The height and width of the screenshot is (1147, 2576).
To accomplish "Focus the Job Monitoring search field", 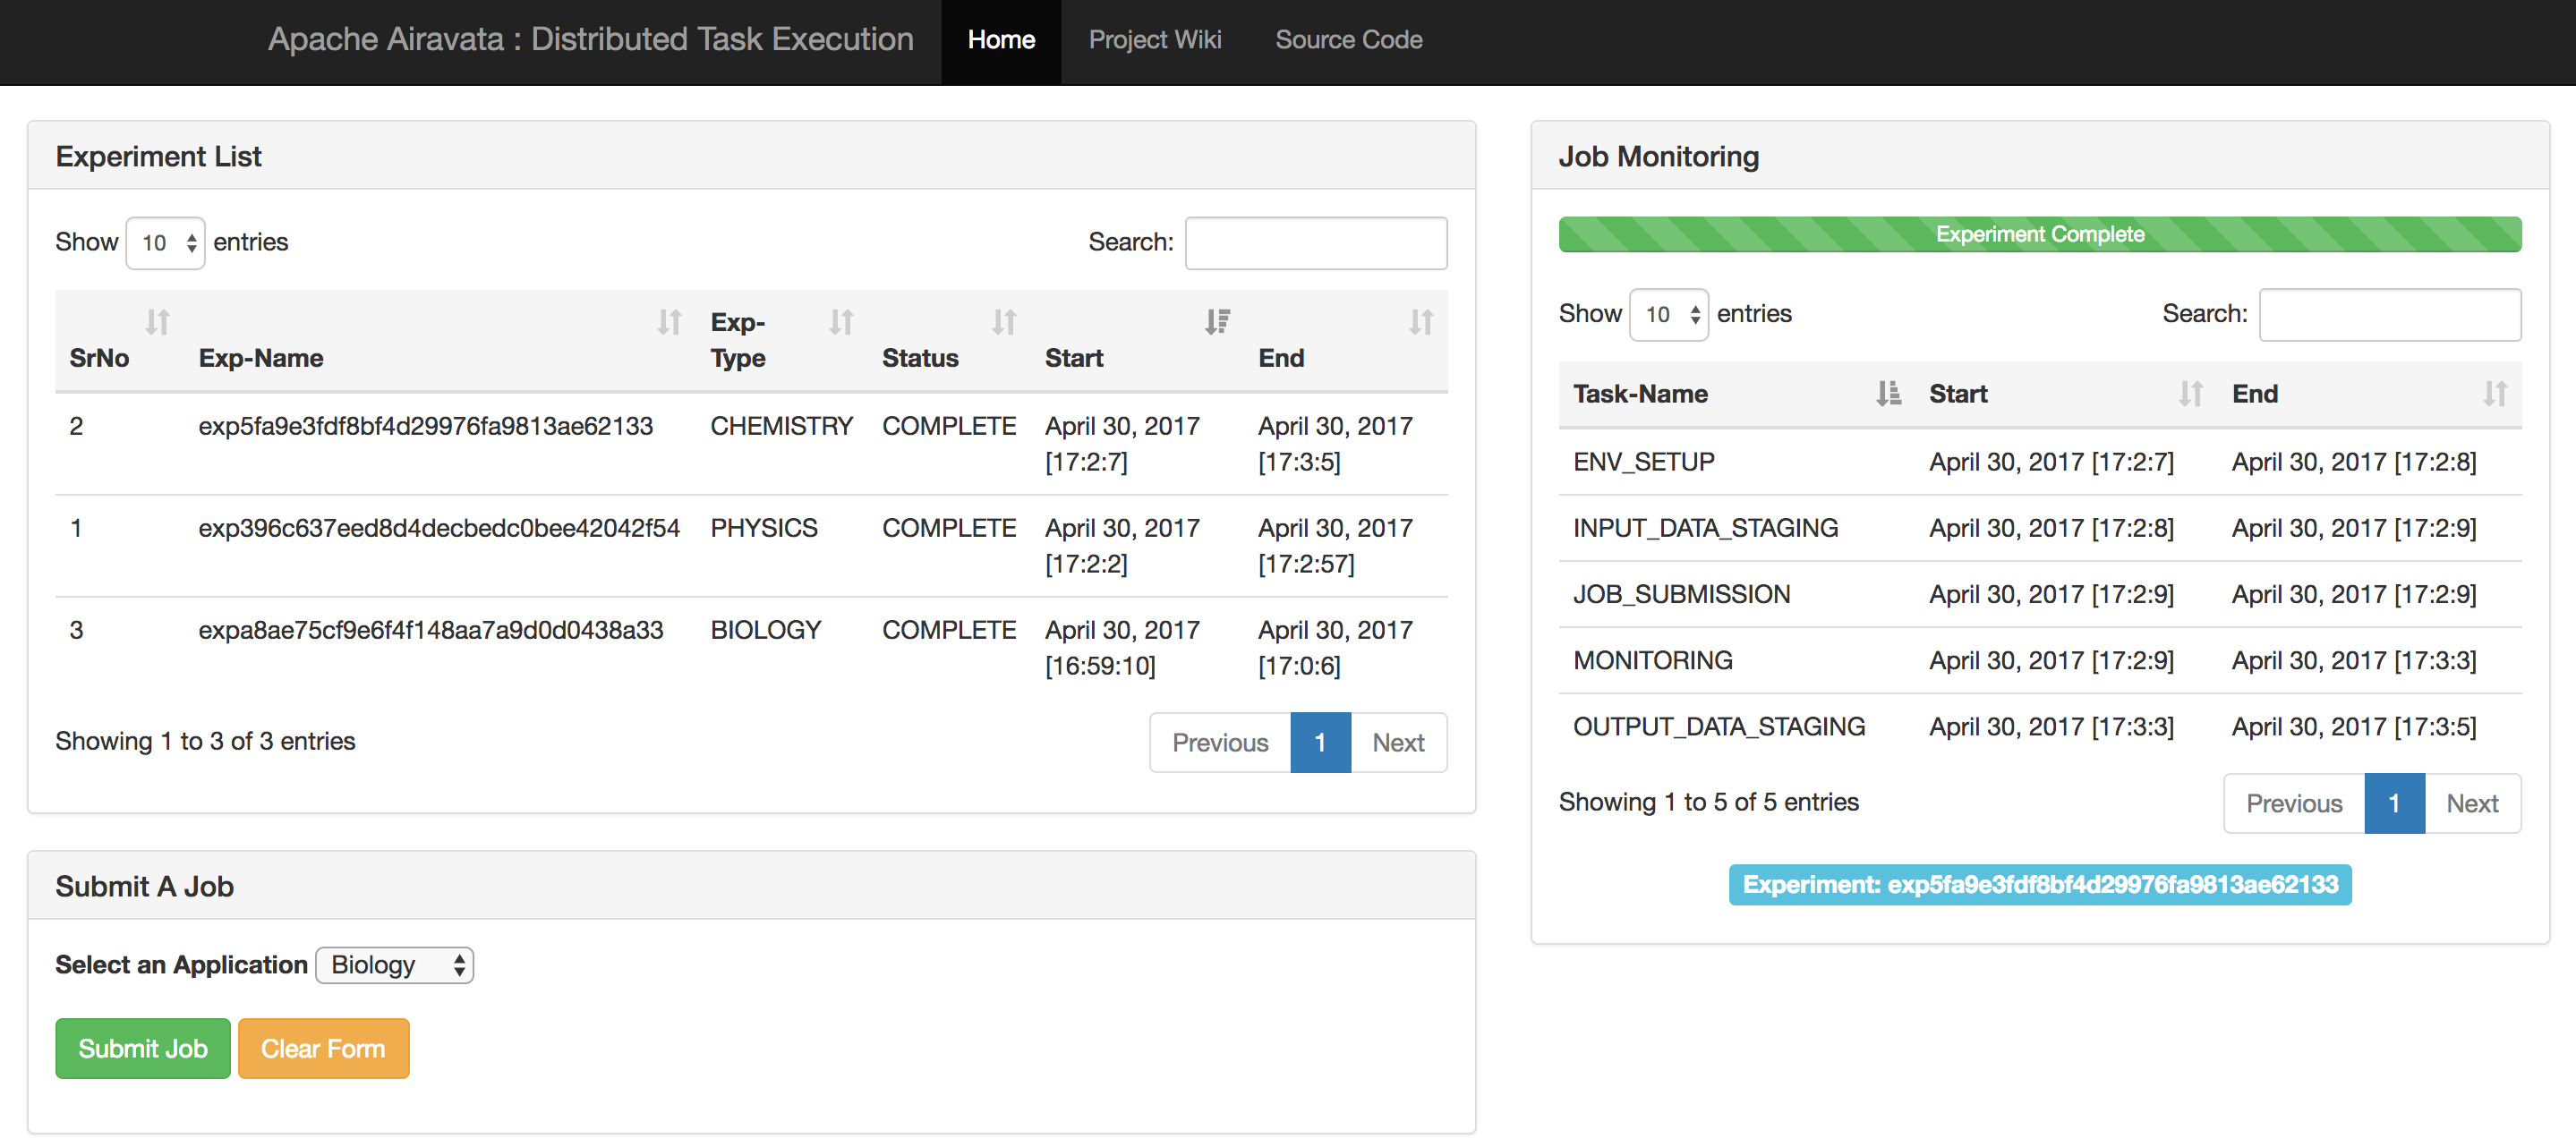I will click(2390, 315).
